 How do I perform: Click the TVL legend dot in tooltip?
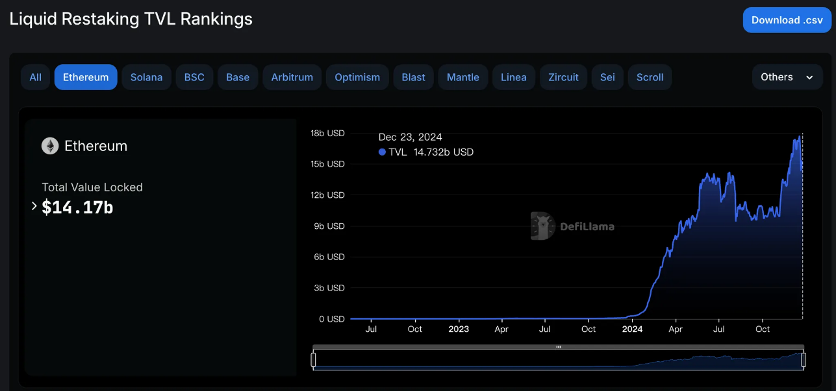tap(382, 152)
